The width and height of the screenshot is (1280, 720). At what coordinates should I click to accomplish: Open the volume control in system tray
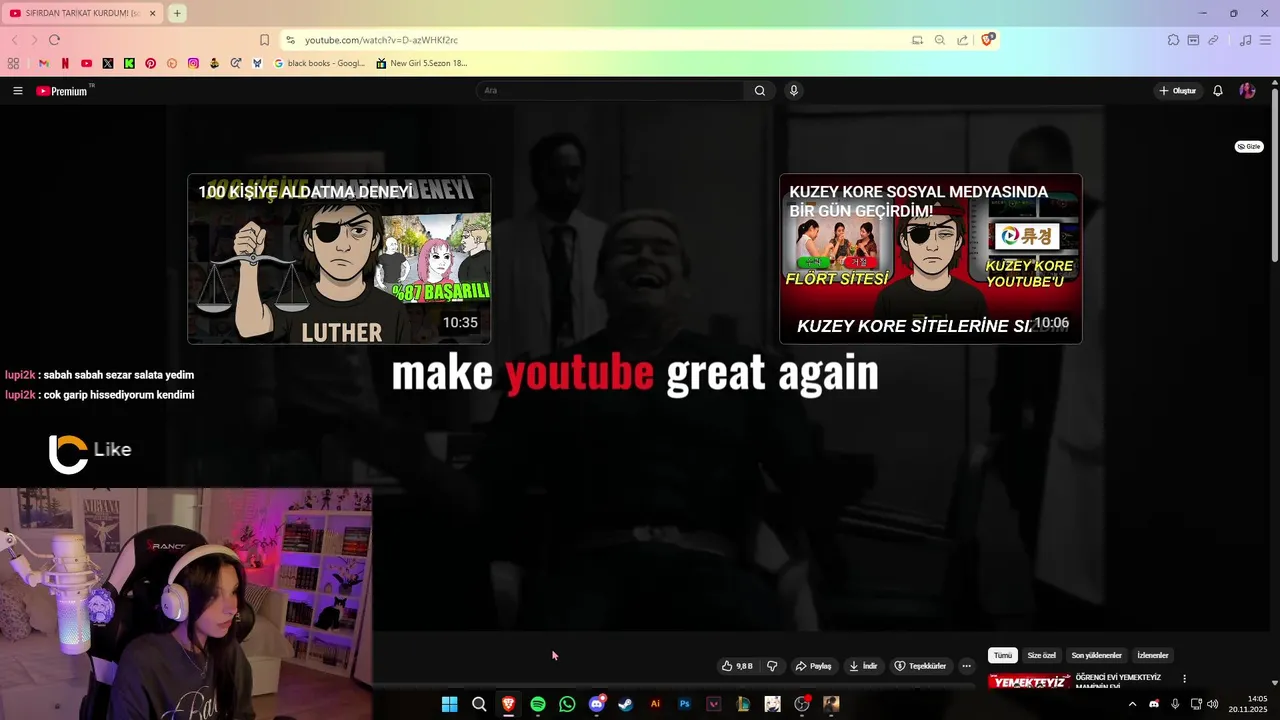point(1213,704)
